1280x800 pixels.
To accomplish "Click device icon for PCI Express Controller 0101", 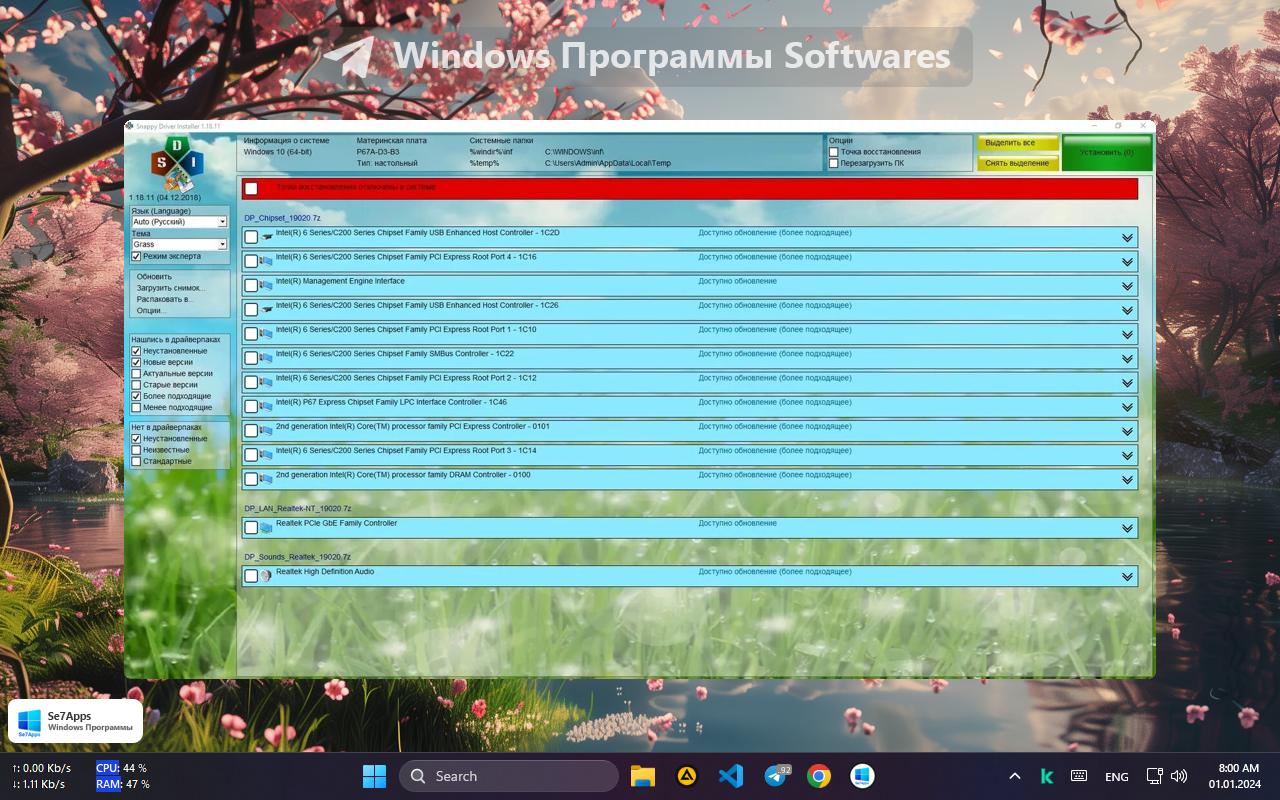I will point(266,431).
